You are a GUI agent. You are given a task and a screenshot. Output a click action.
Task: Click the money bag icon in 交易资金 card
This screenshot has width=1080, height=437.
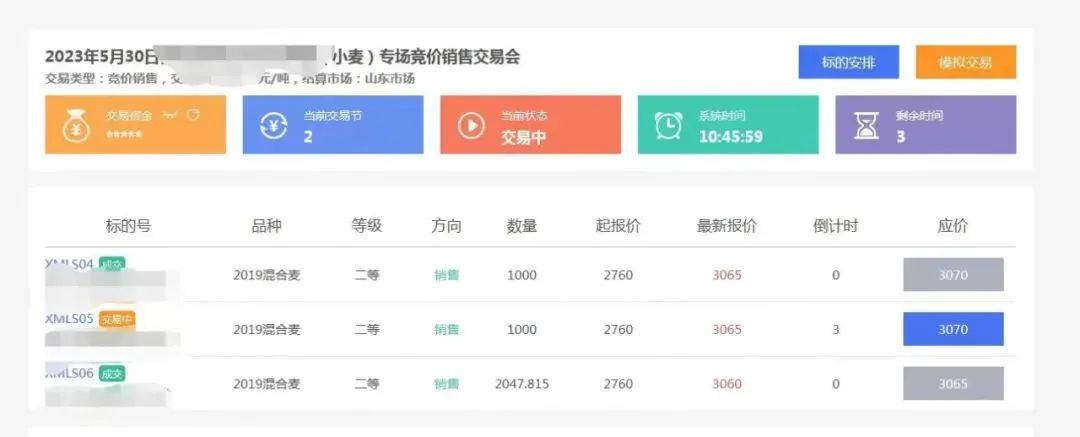pos(76,125)
